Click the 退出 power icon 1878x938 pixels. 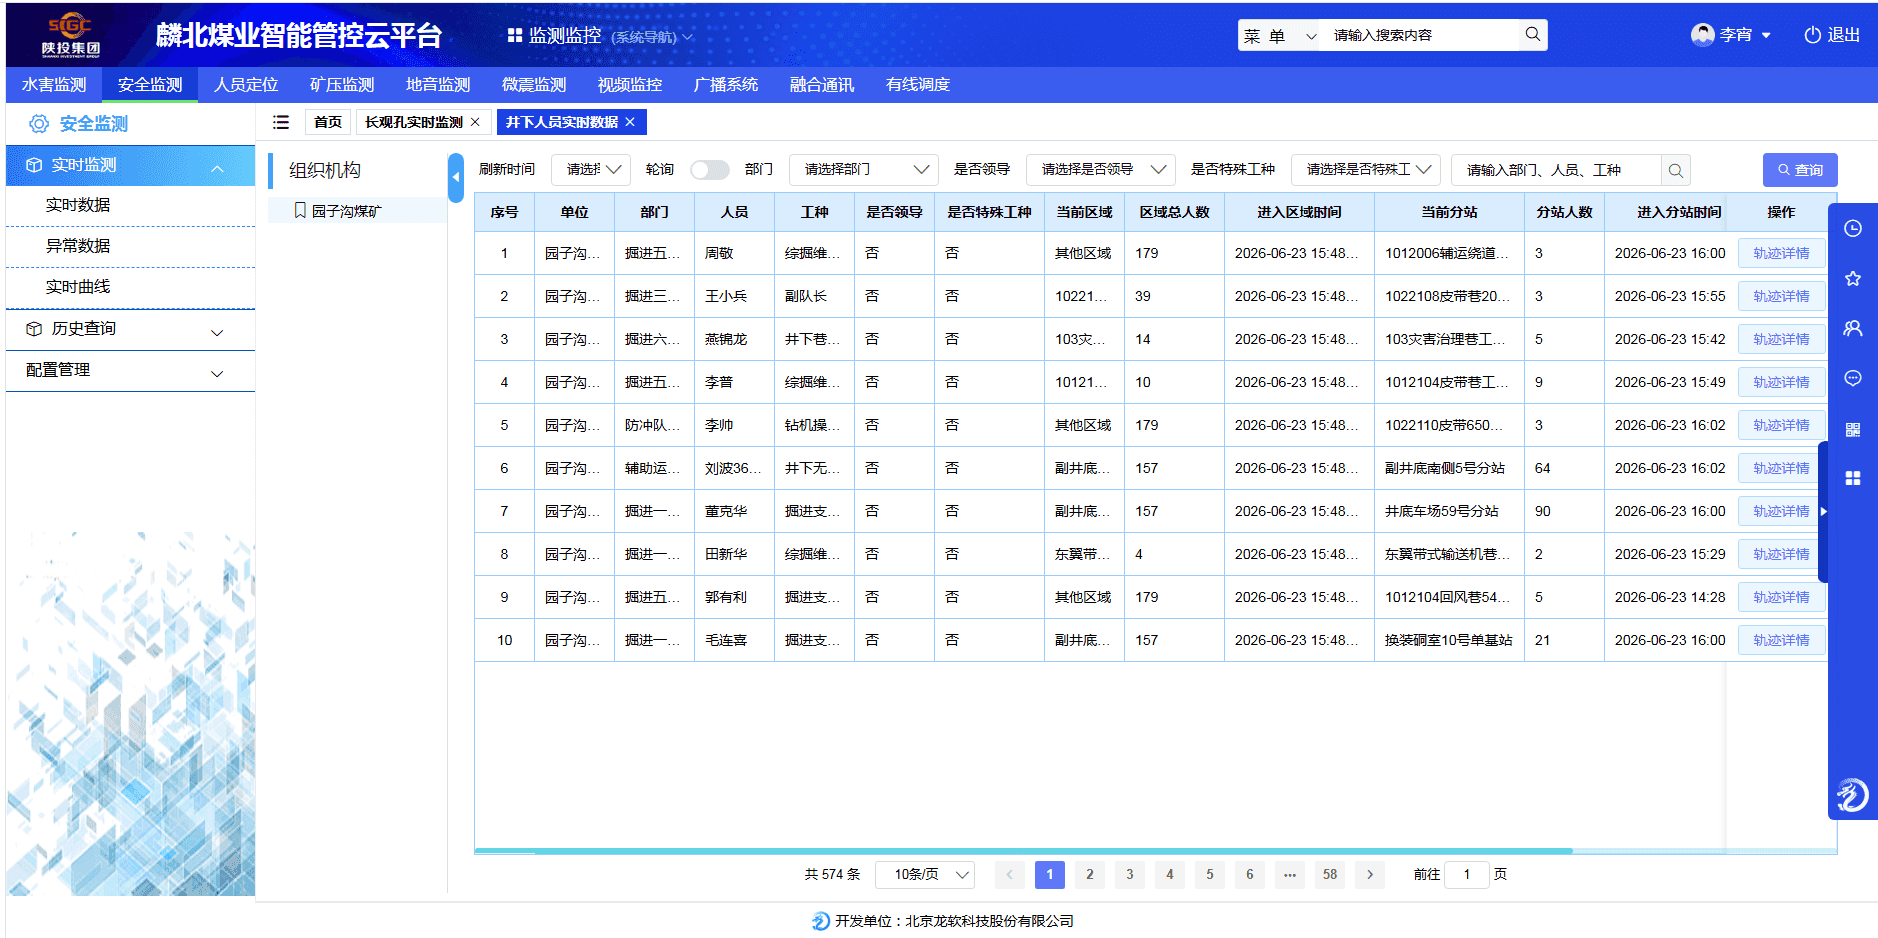1812,35
